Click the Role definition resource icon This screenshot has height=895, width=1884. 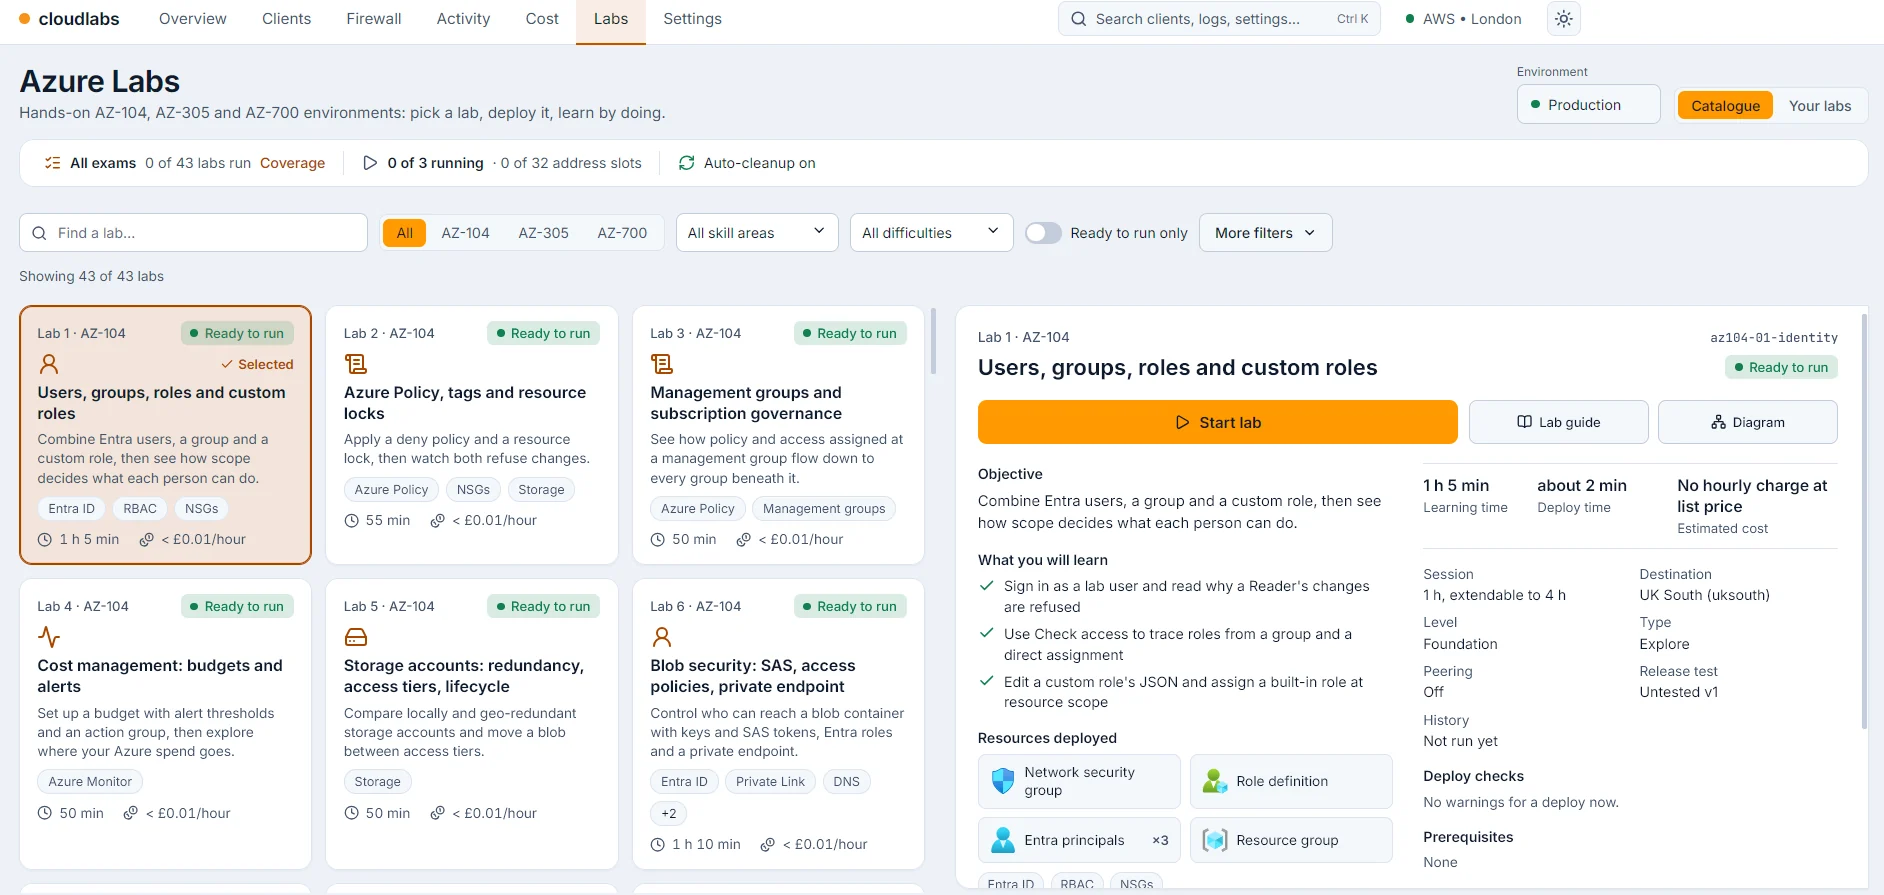click(1215, 781)
